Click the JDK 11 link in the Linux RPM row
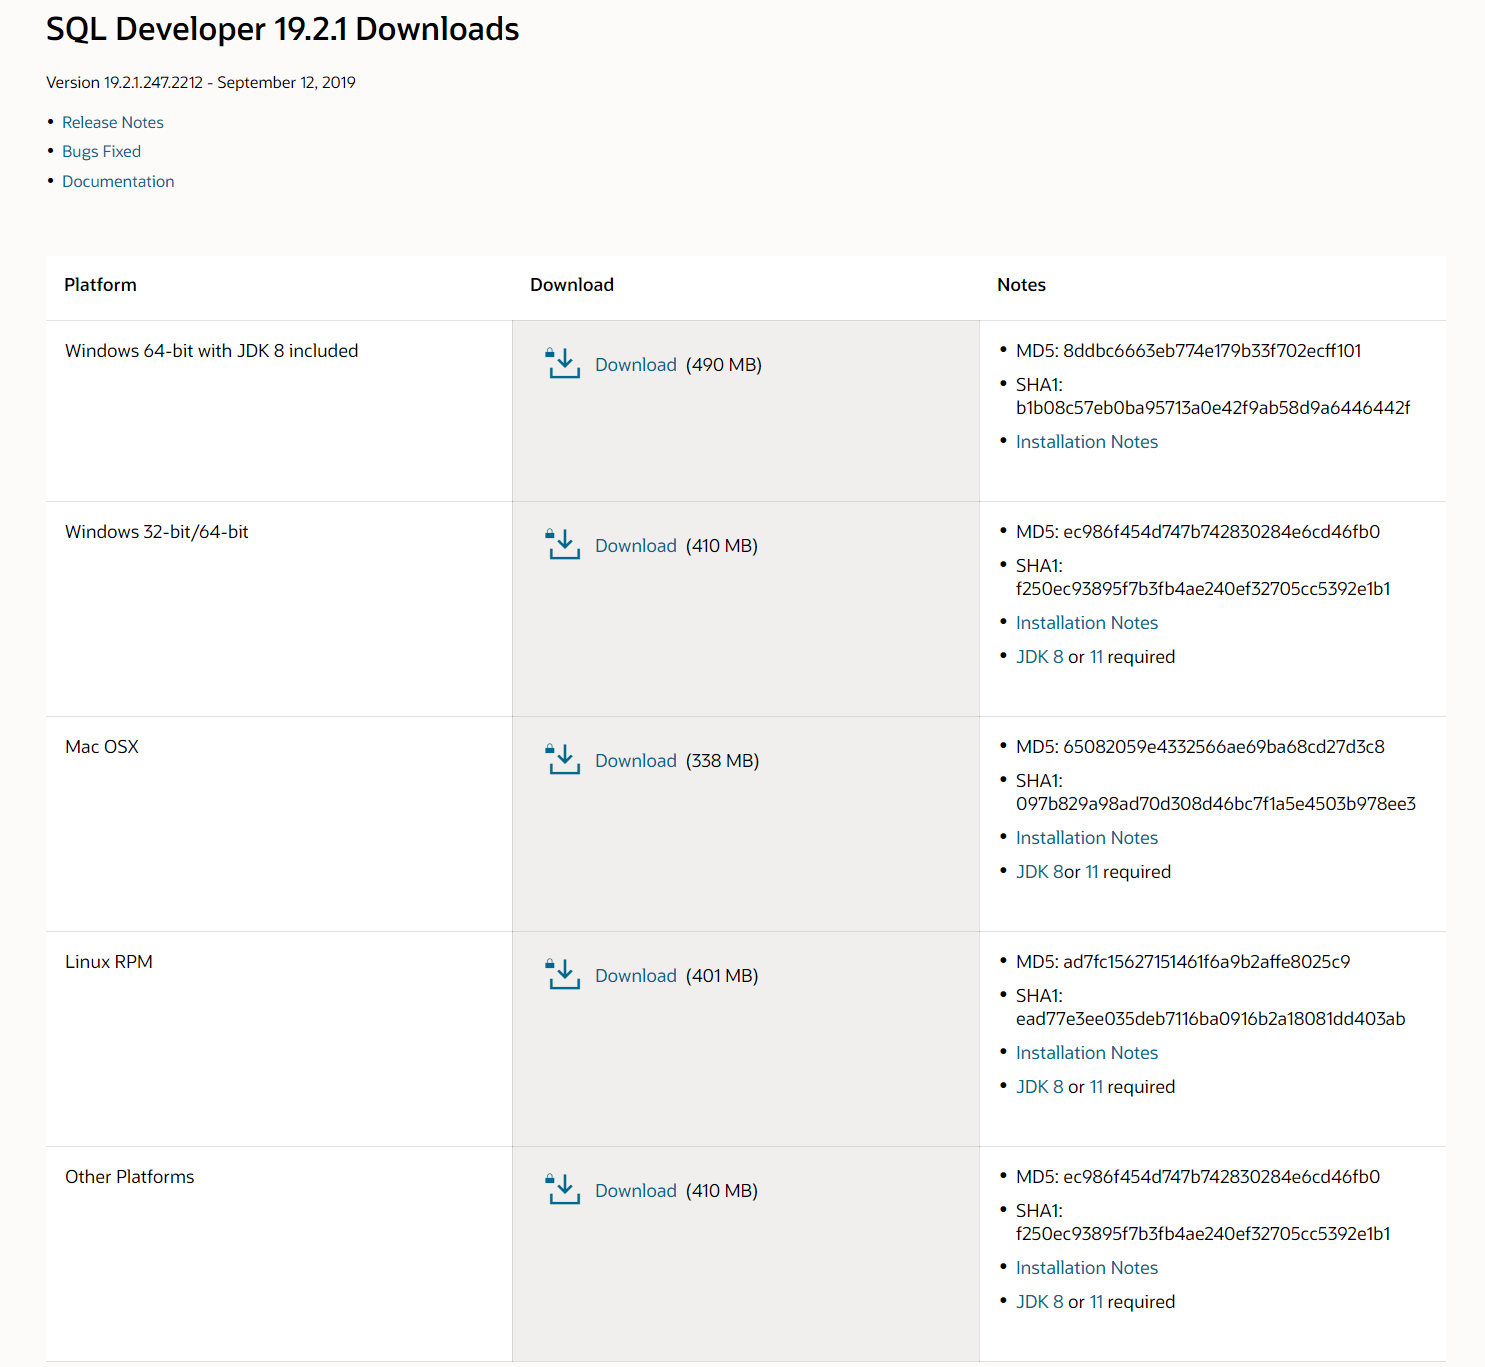 (x=1096, y=1087)
